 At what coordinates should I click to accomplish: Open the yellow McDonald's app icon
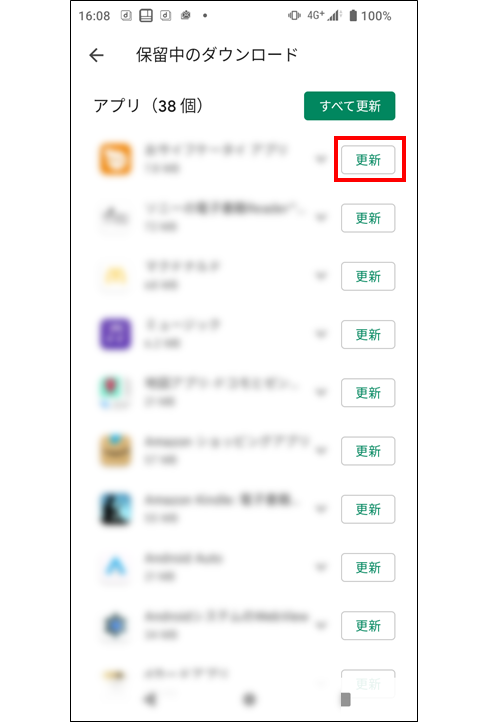pyautogui.click(x=116, y=275)
